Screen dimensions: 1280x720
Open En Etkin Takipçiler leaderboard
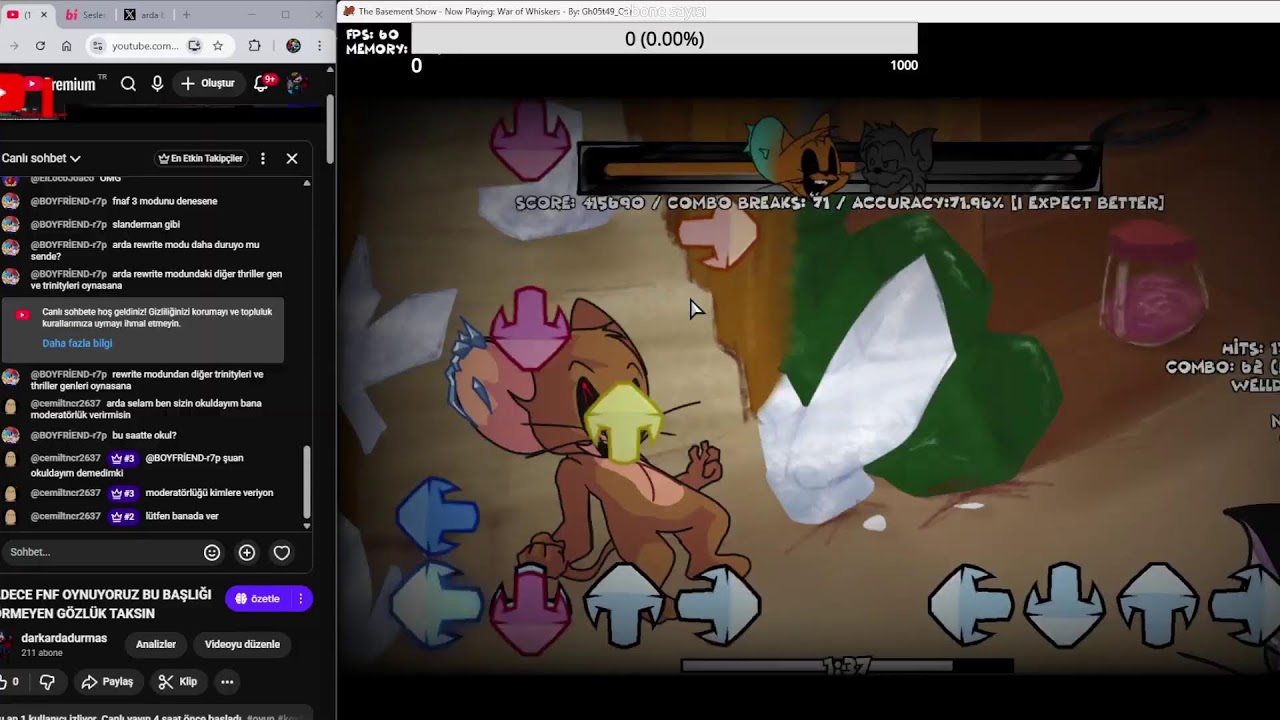coord(200,158)
